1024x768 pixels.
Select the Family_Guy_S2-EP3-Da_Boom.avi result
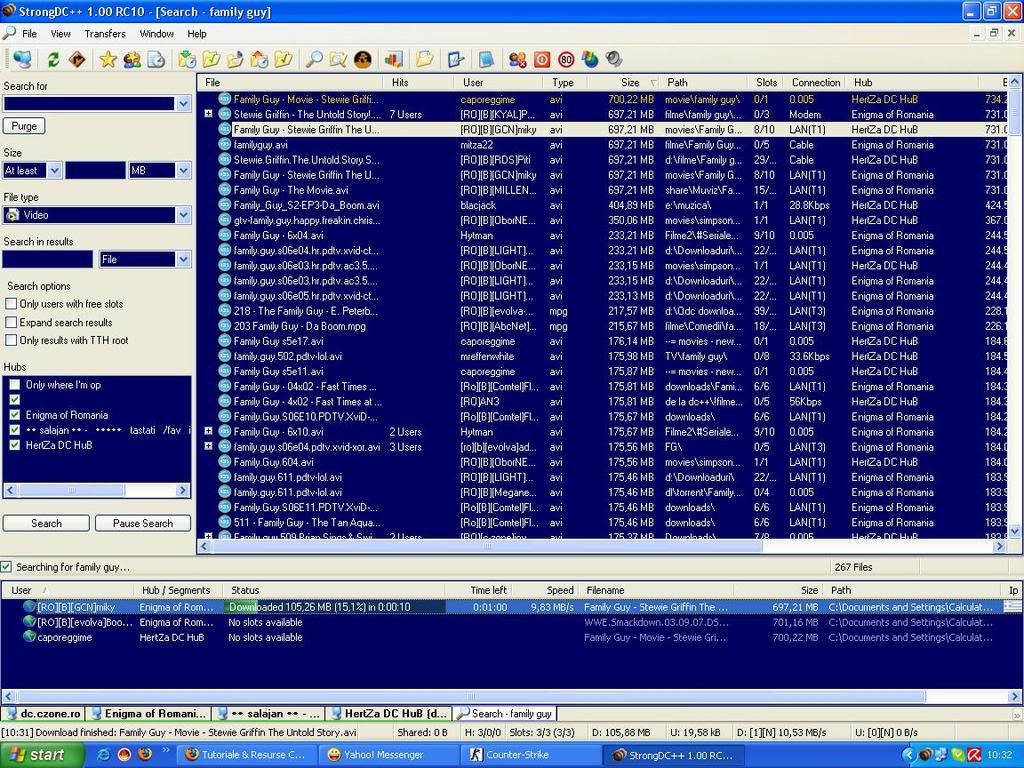306,205
